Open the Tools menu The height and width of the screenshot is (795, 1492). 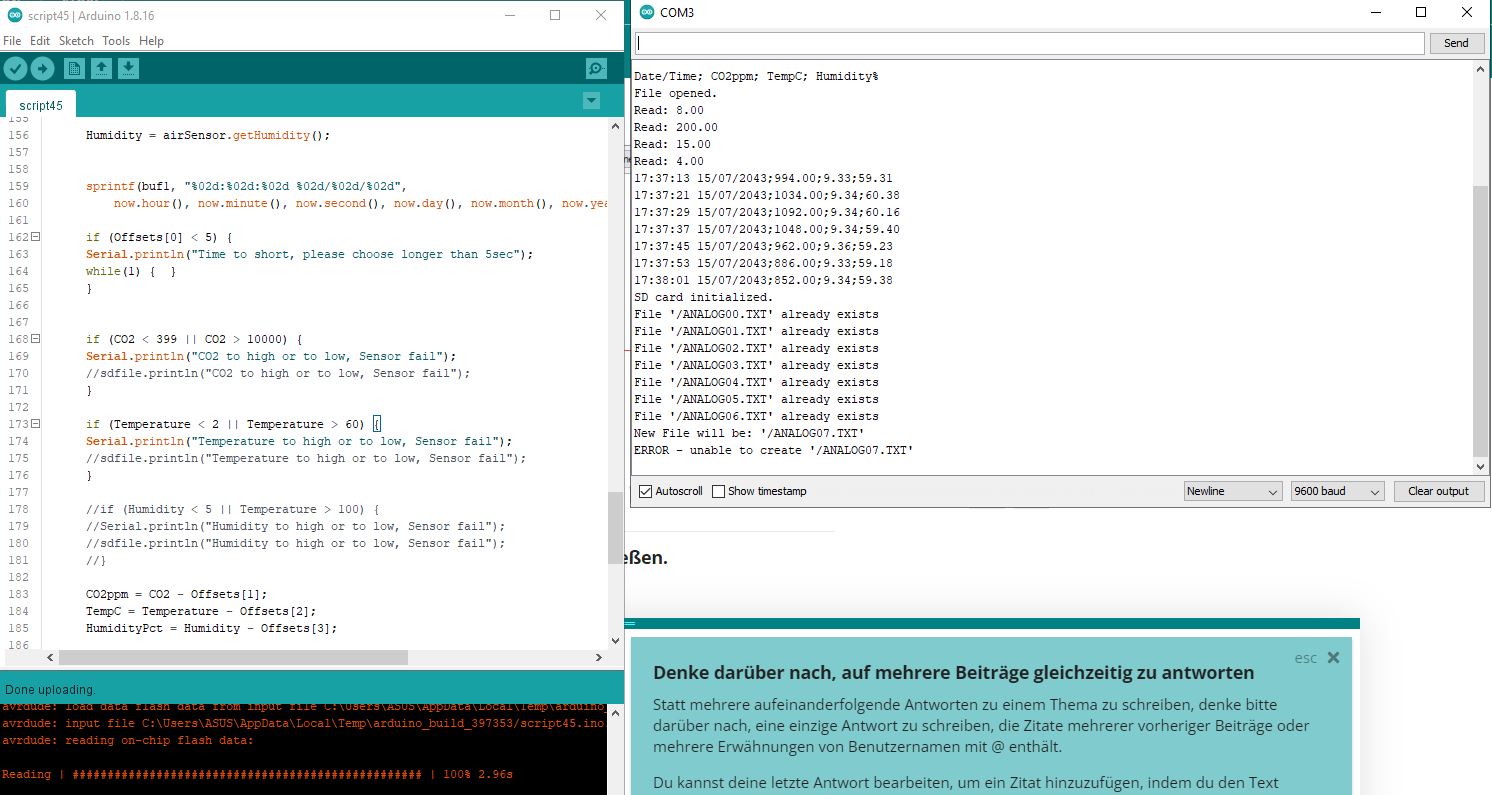[x=114, y=41]
